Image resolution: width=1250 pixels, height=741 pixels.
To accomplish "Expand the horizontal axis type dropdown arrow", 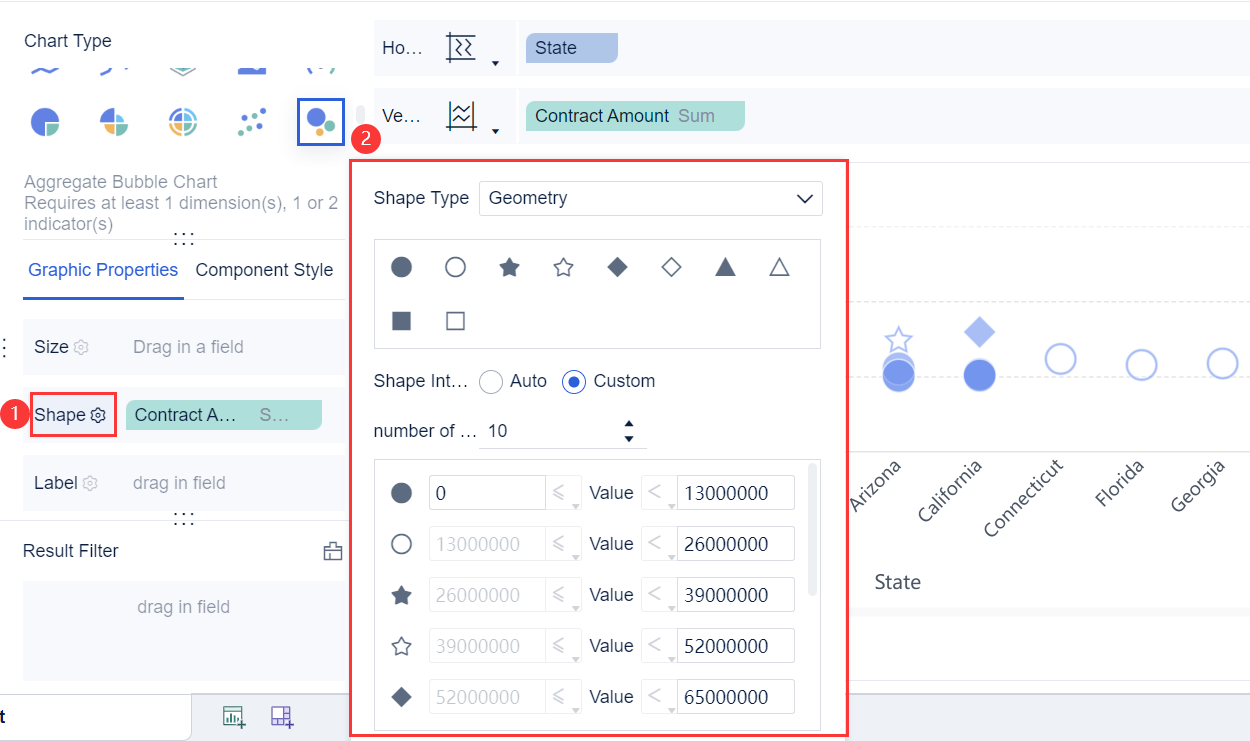I will 495,65.
